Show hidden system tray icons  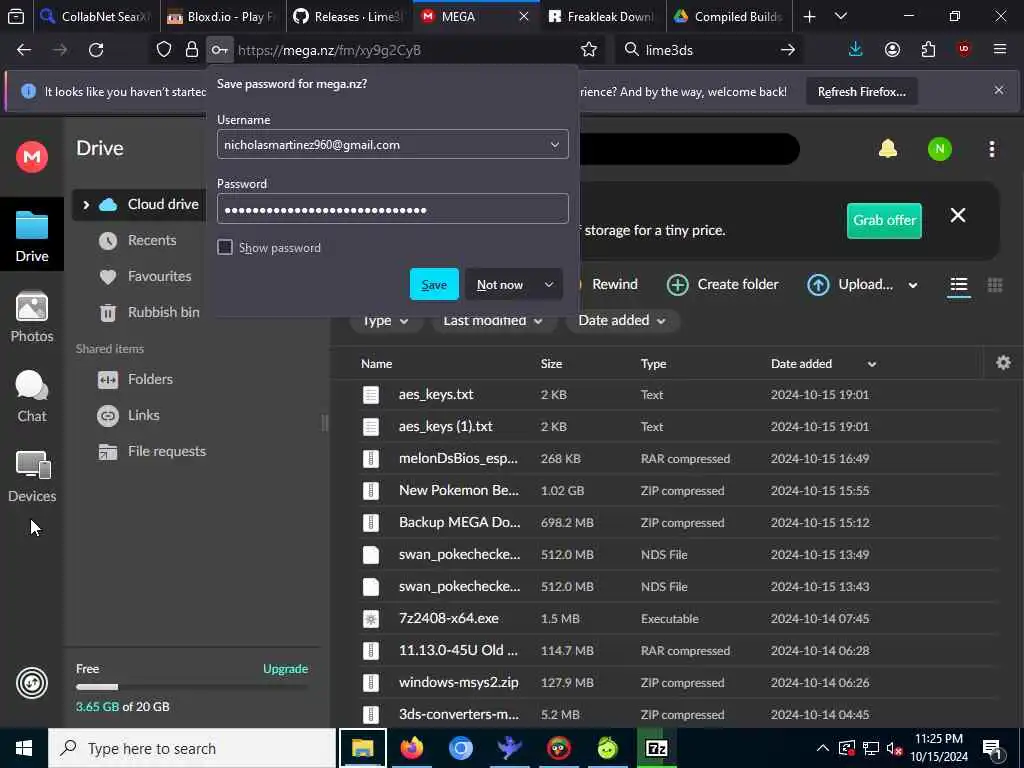coord(823,748)
